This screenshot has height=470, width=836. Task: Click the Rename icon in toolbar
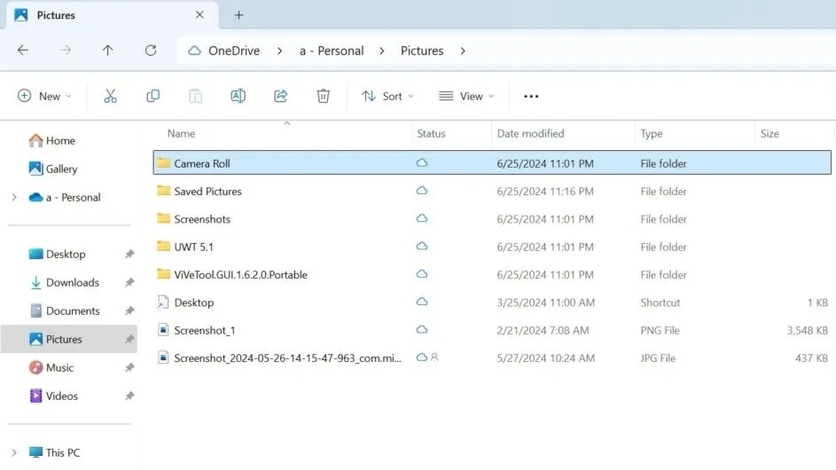tap(238, 96)
